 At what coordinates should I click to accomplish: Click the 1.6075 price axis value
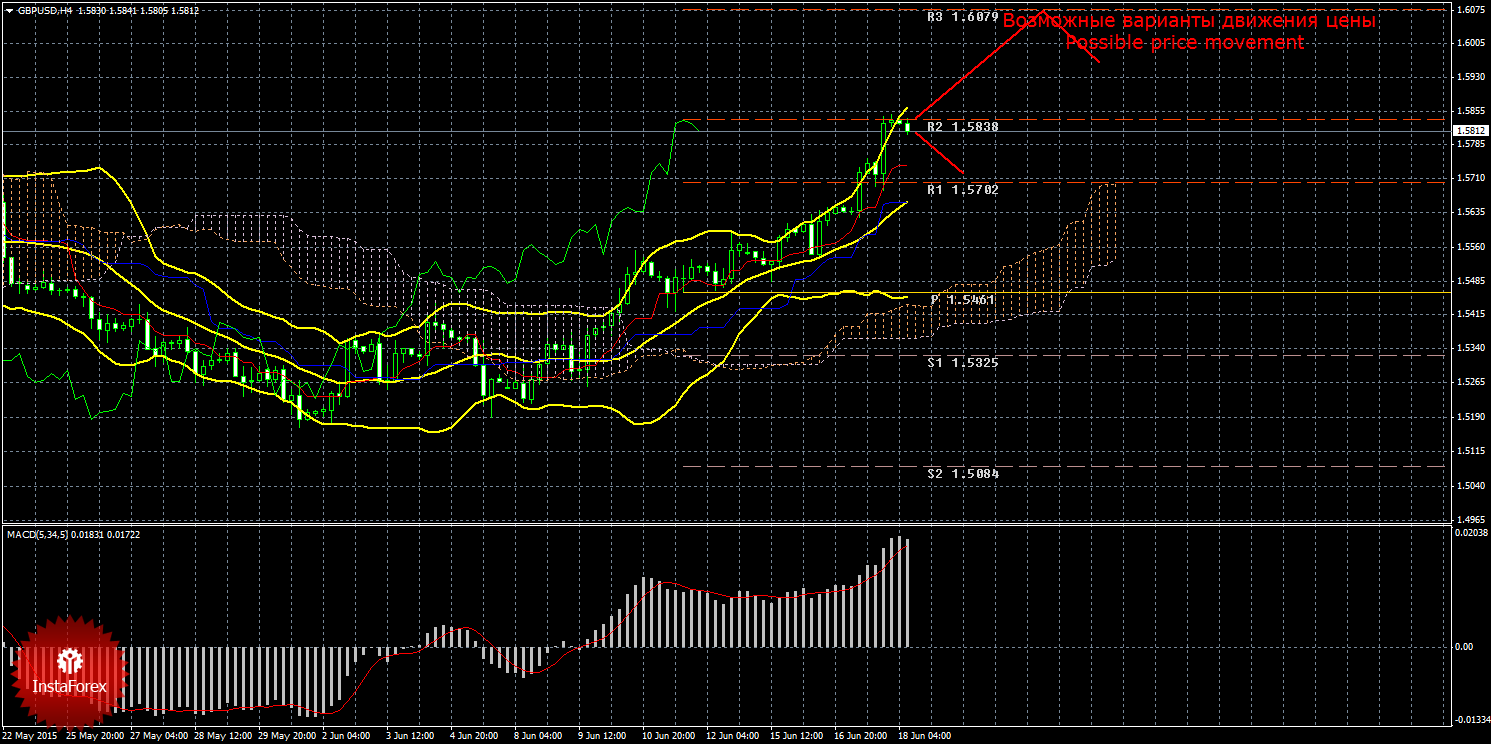(x=1470, y=10)
